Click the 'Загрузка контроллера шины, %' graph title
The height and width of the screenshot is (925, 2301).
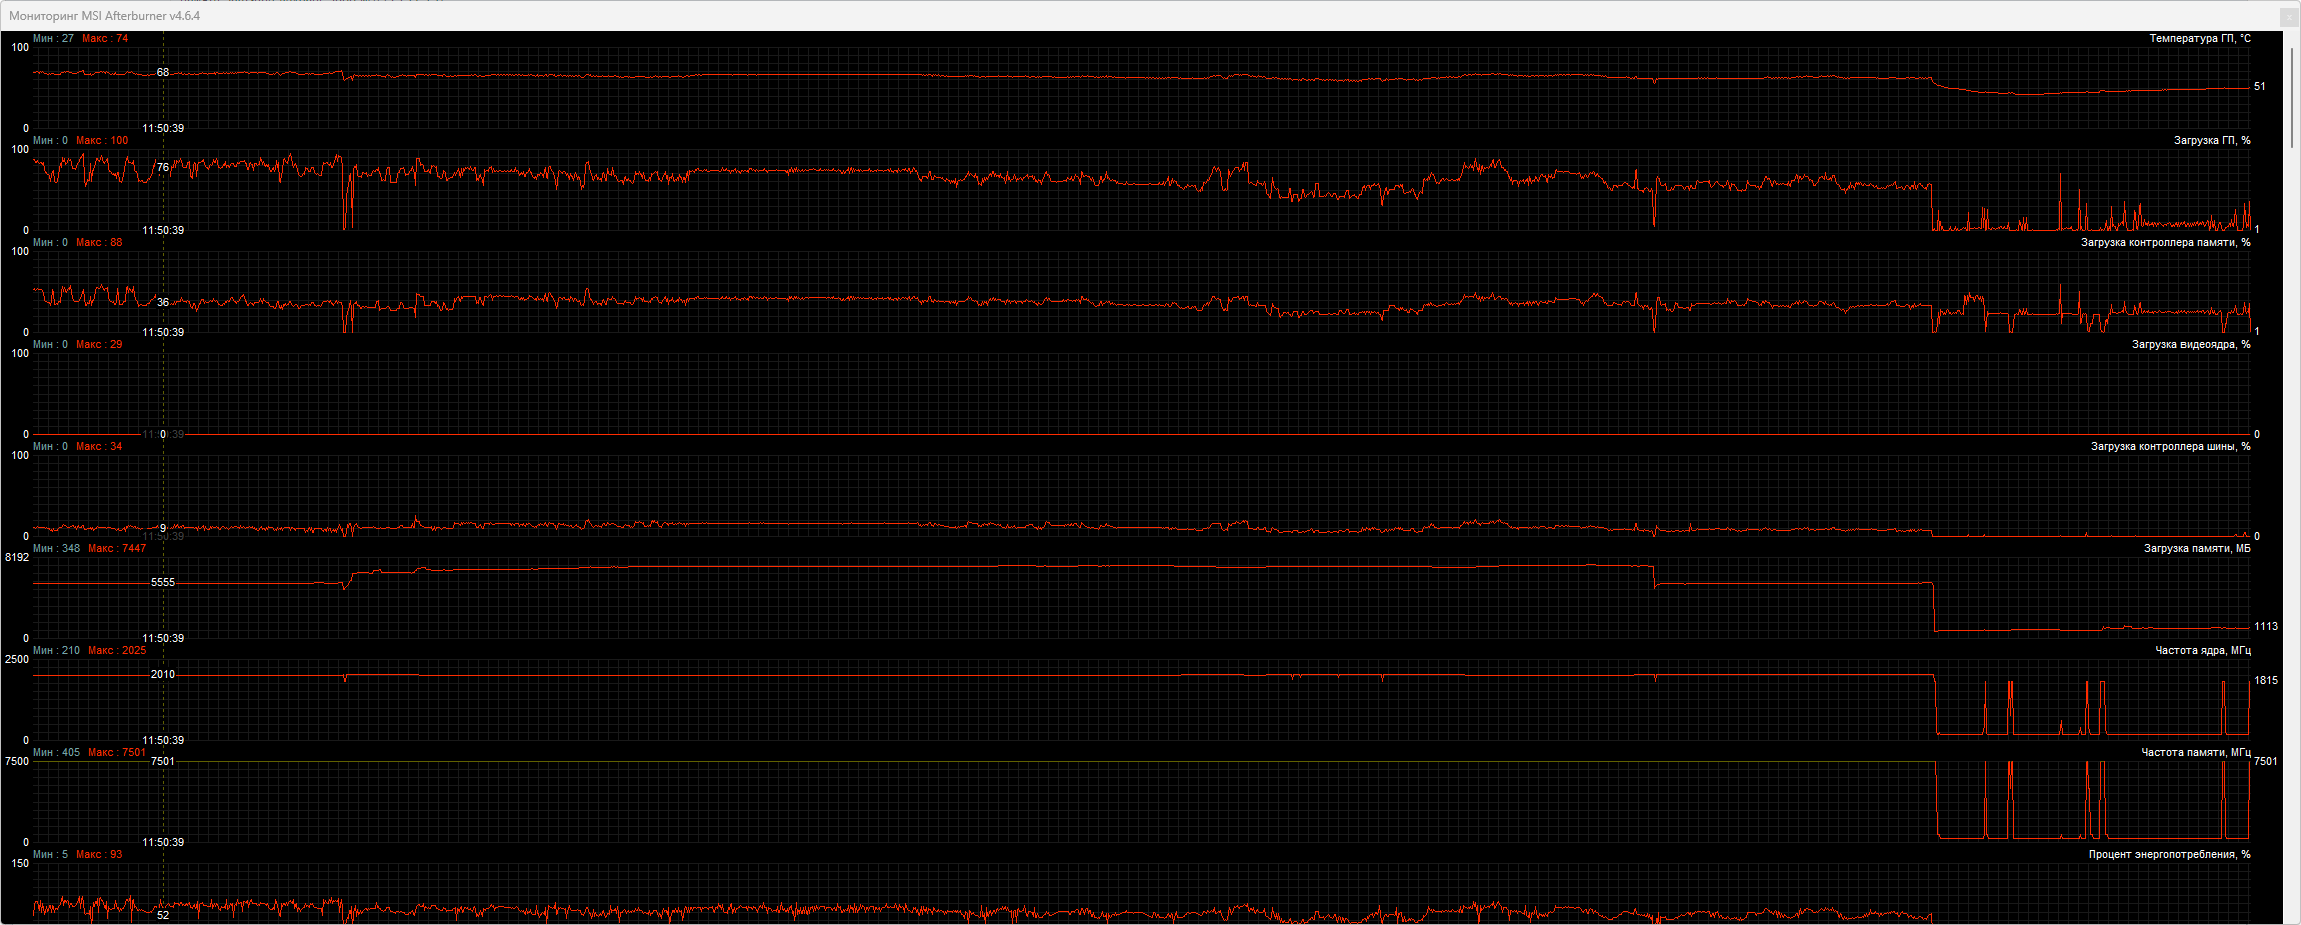point(2171,447)
